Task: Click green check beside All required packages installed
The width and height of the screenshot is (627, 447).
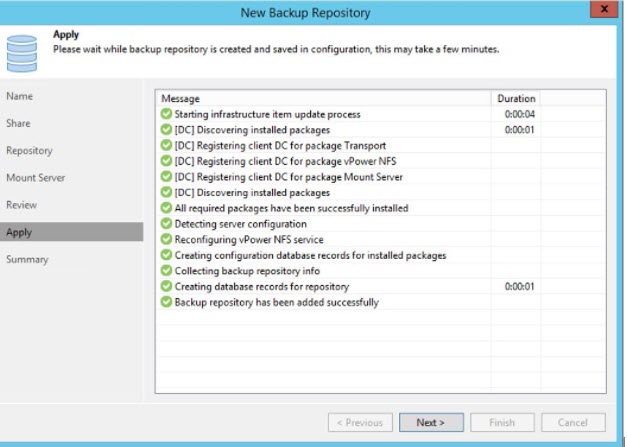Action: 166,208
